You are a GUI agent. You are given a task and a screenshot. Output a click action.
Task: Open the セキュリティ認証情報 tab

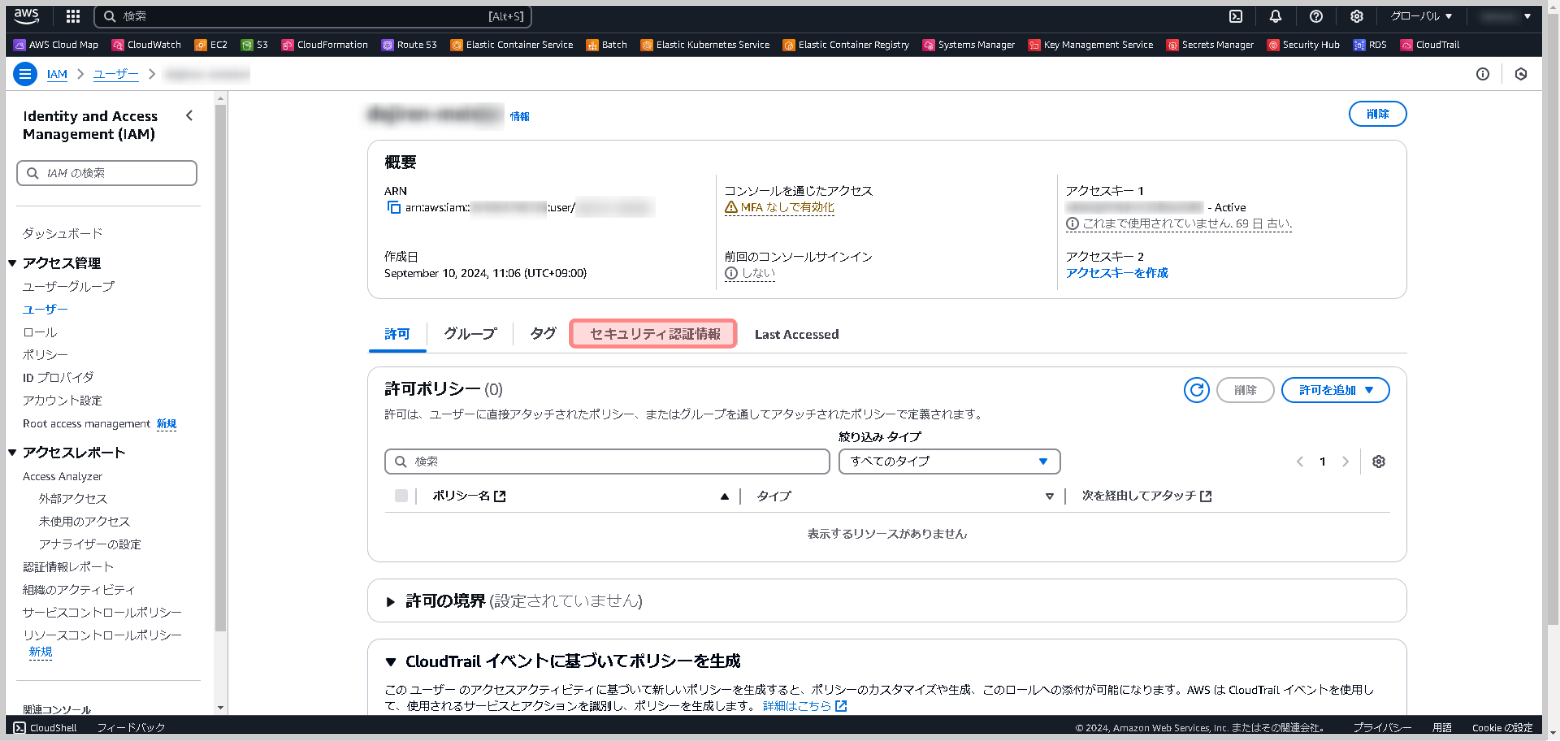[654, 334]
